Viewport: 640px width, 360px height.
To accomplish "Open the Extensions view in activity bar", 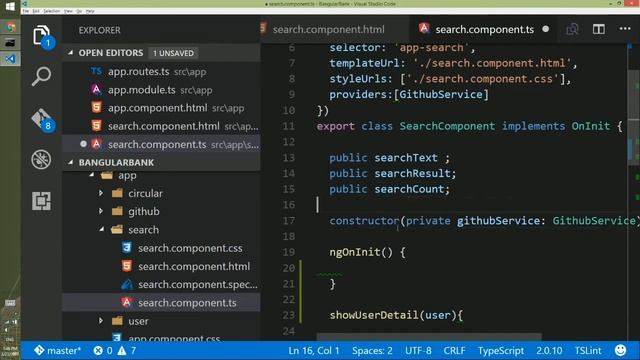I will (41, 200).
